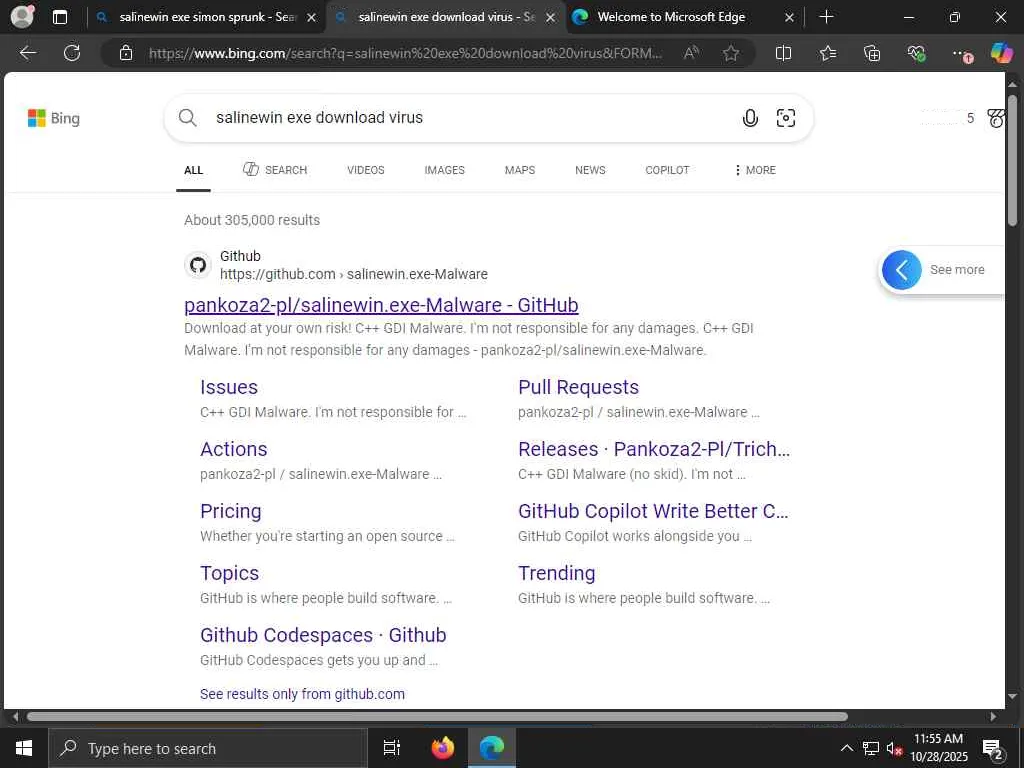1024x768 pixels.
Task: Switch to the VIDEOS results tab
Action: [x=366, y=170]
